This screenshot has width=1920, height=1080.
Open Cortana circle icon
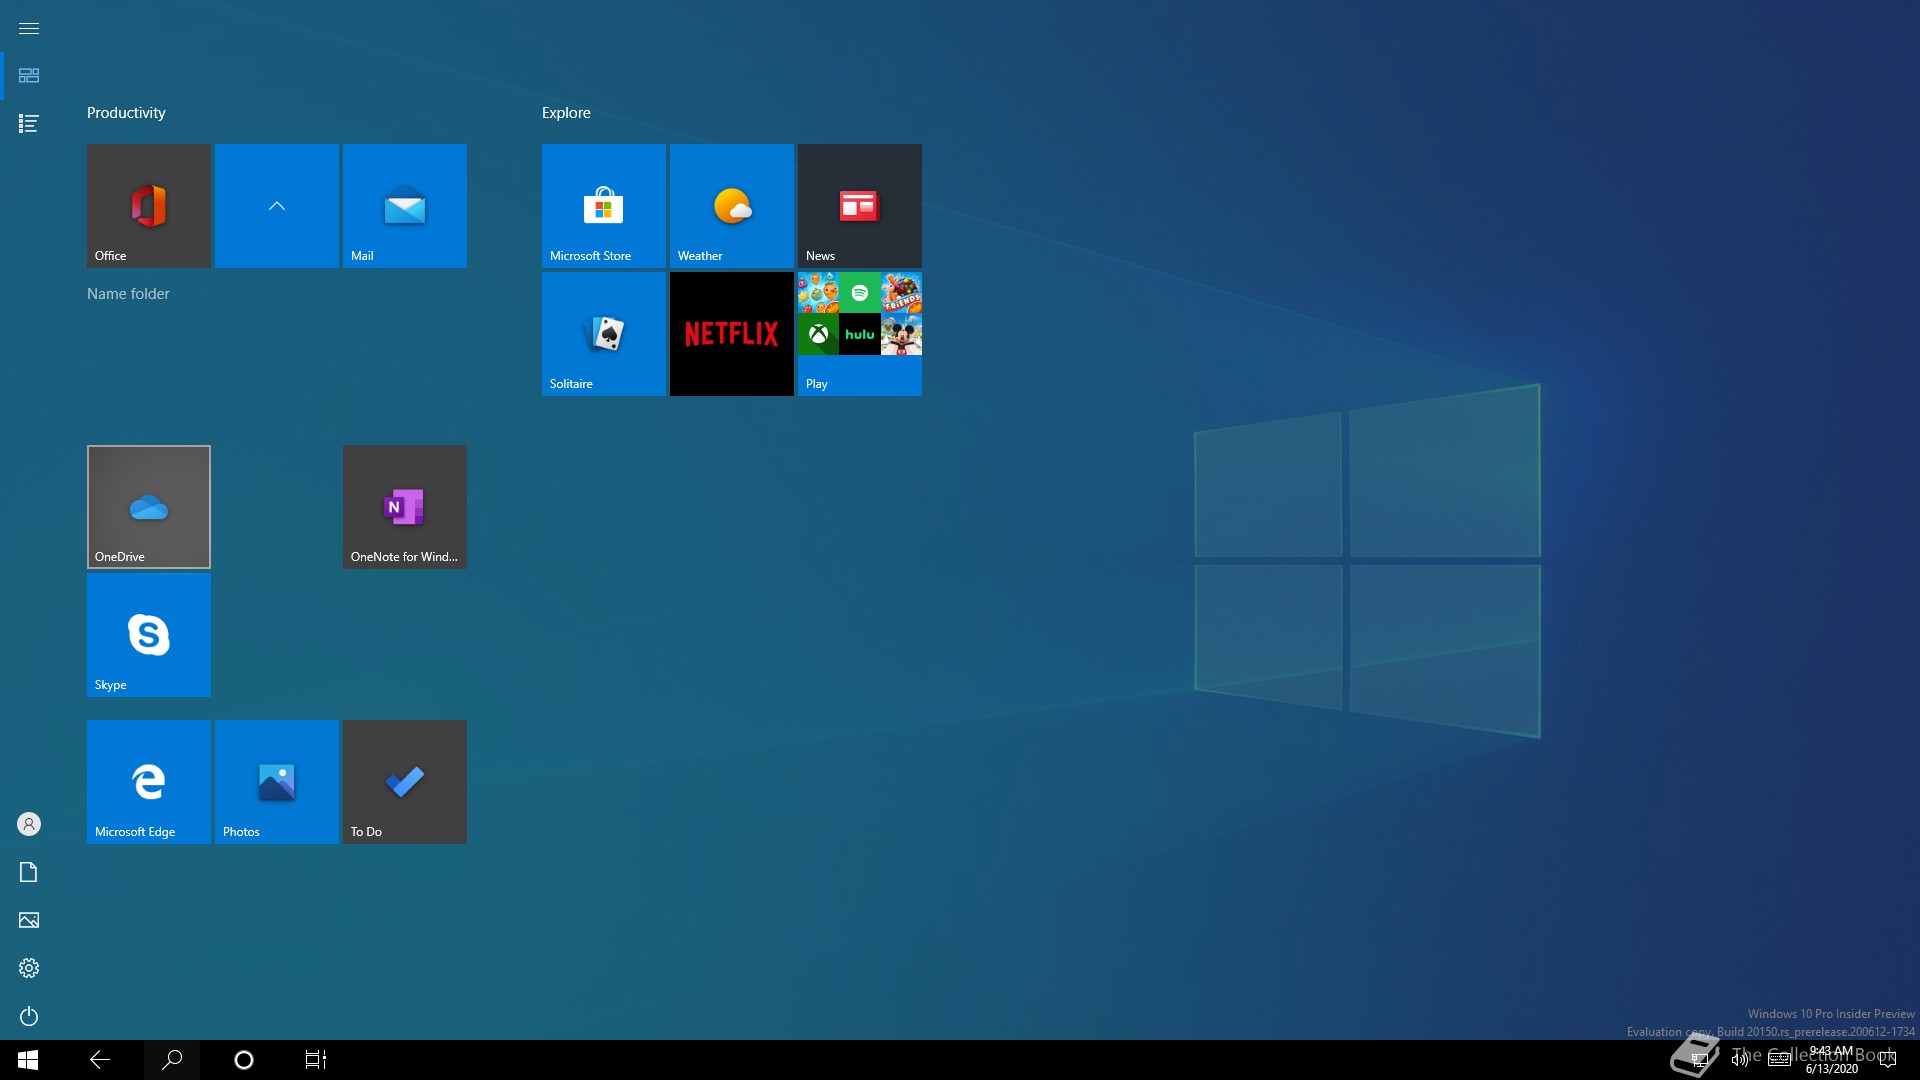(x=244, y=1060)
